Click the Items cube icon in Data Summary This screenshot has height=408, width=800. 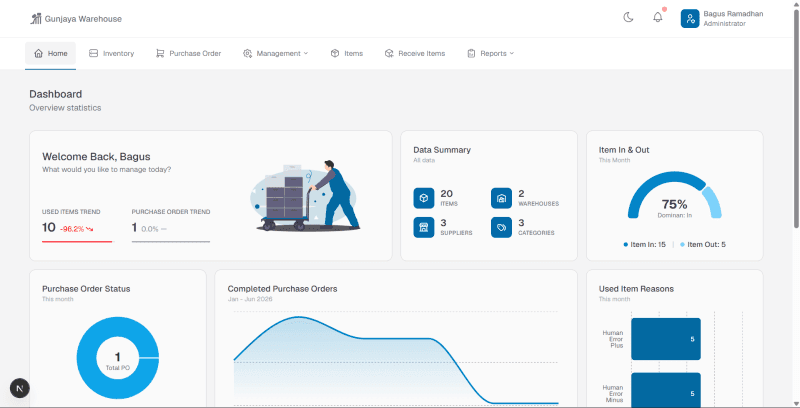coord(423,198)
